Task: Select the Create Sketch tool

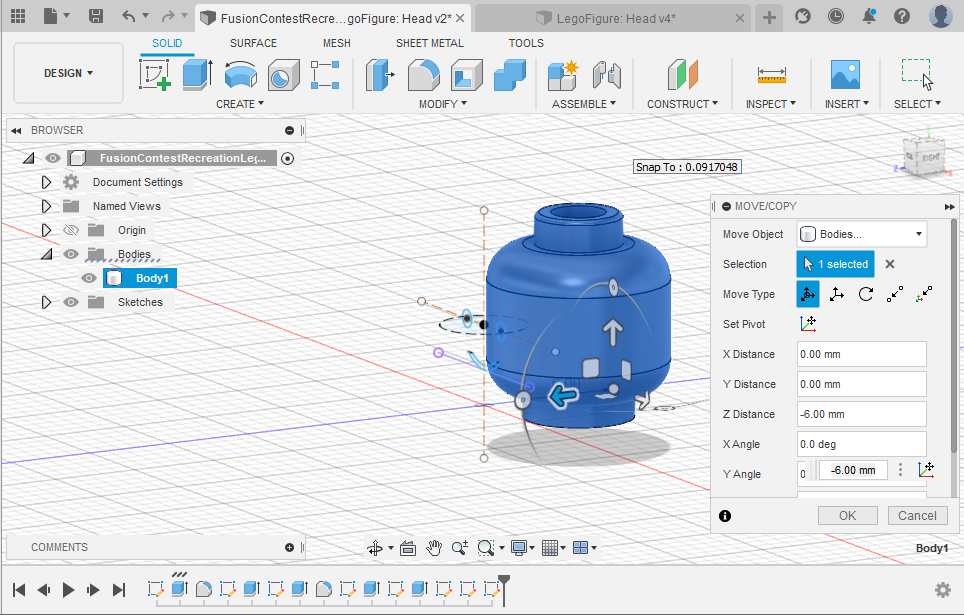Action: (154, 75)
